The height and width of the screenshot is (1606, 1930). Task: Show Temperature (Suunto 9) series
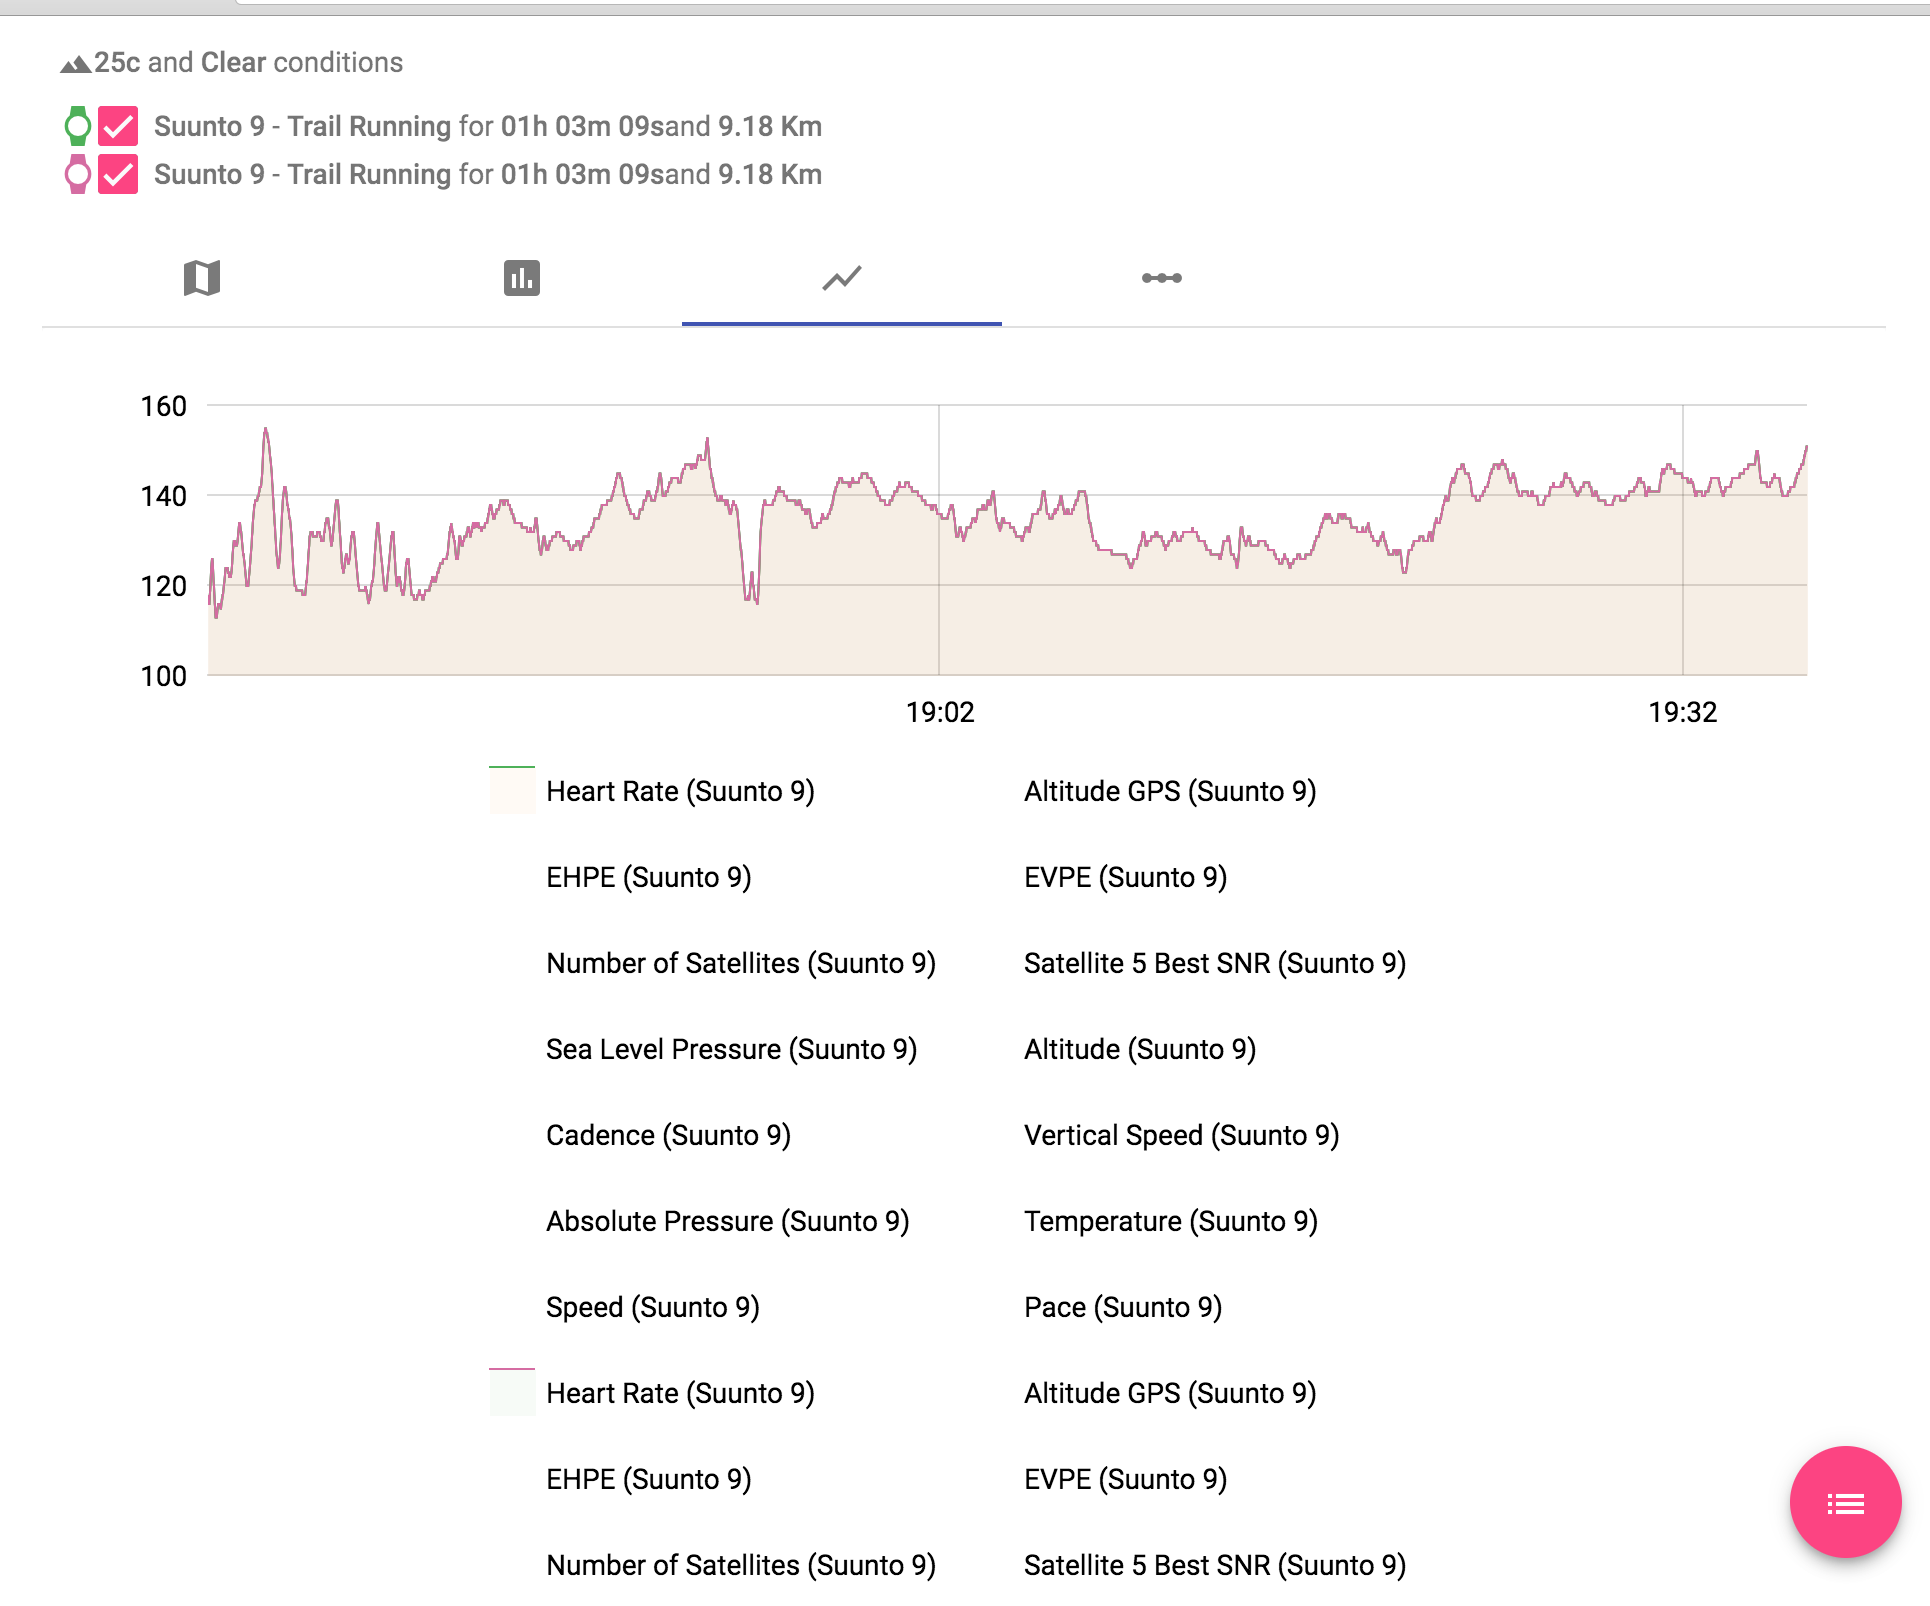click(x=1170, y=1221)
